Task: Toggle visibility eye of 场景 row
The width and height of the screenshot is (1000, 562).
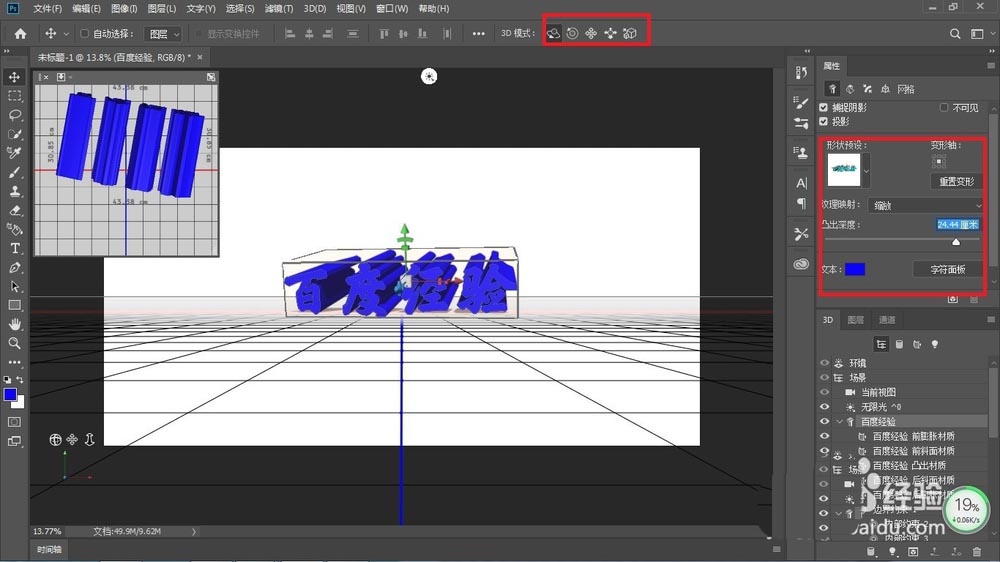Action: pos(824,378)
